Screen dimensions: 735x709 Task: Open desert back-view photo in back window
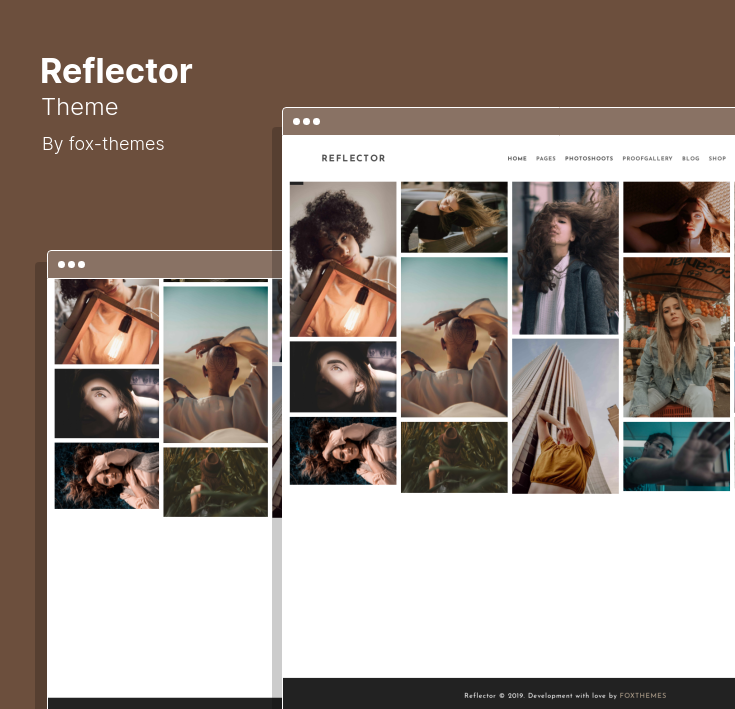[216, 365]
